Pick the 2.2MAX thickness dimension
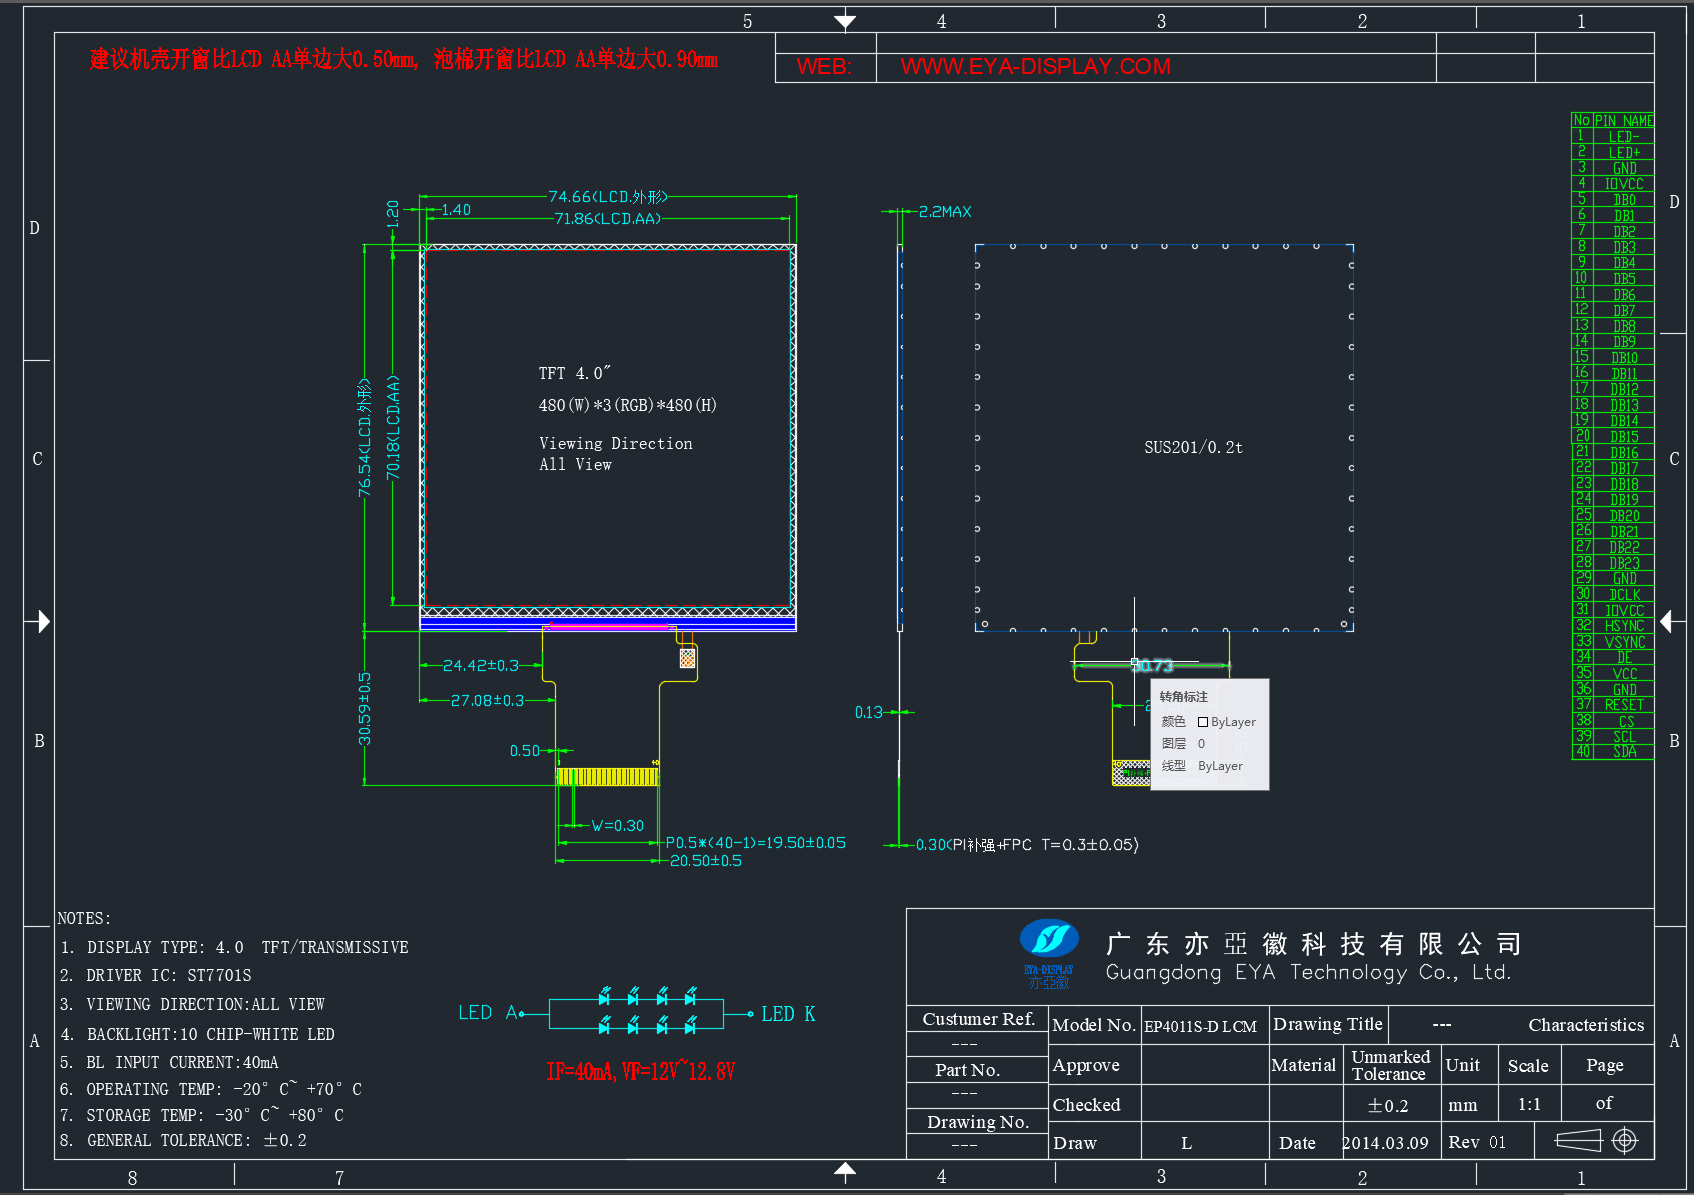1694x1195 pixels. (945, 212)
